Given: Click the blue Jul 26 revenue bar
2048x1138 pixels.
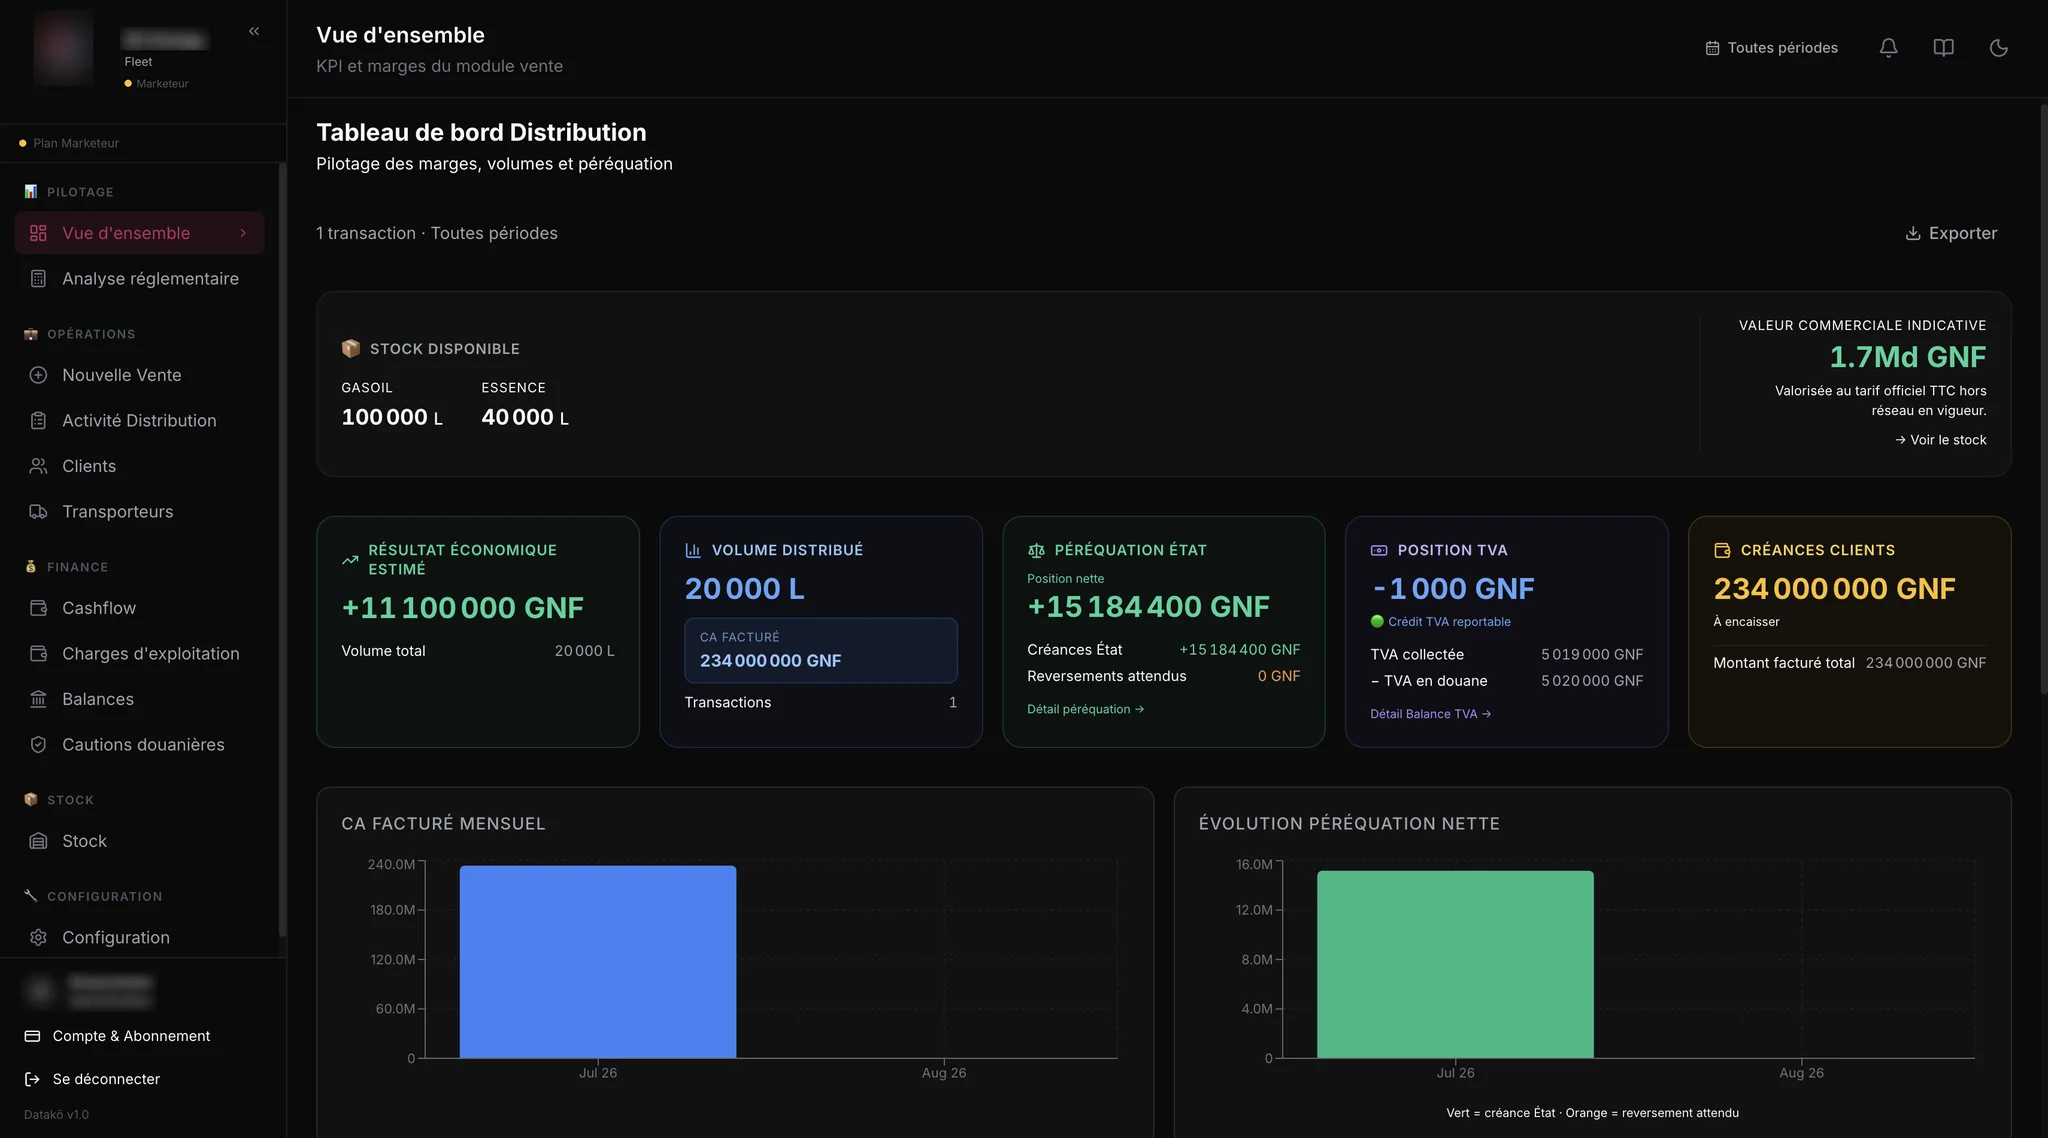Looking at the screenshot, I should tap(598, 962).
